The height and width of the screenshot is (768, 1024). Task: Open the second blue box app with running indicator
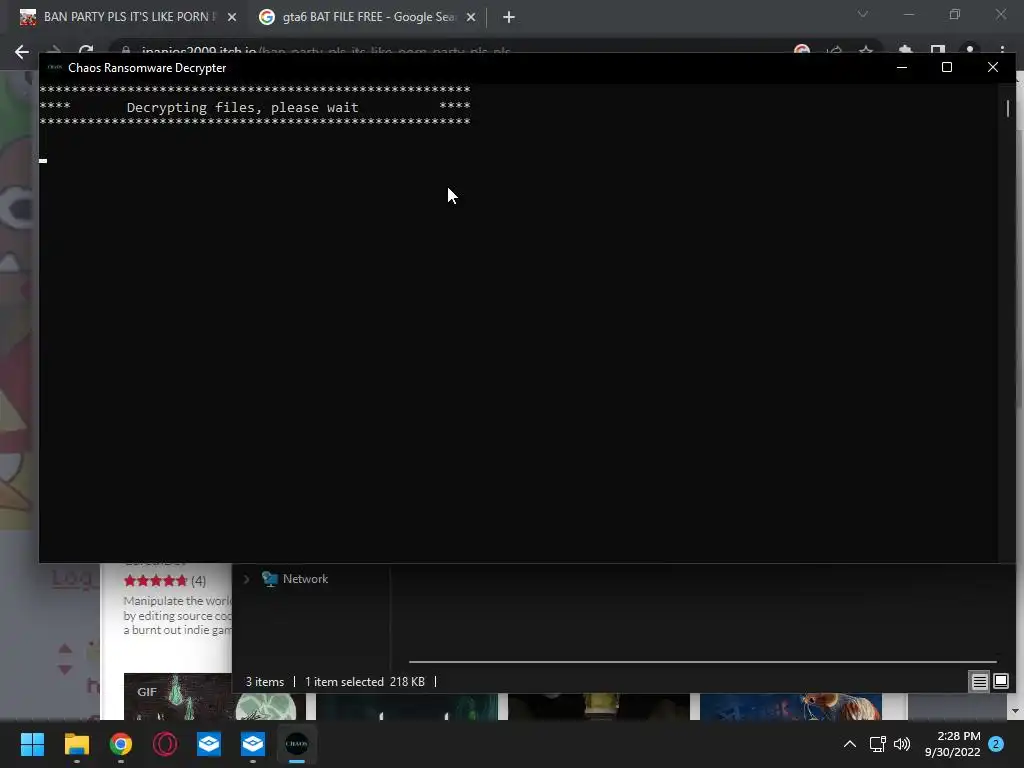point(253,744)
